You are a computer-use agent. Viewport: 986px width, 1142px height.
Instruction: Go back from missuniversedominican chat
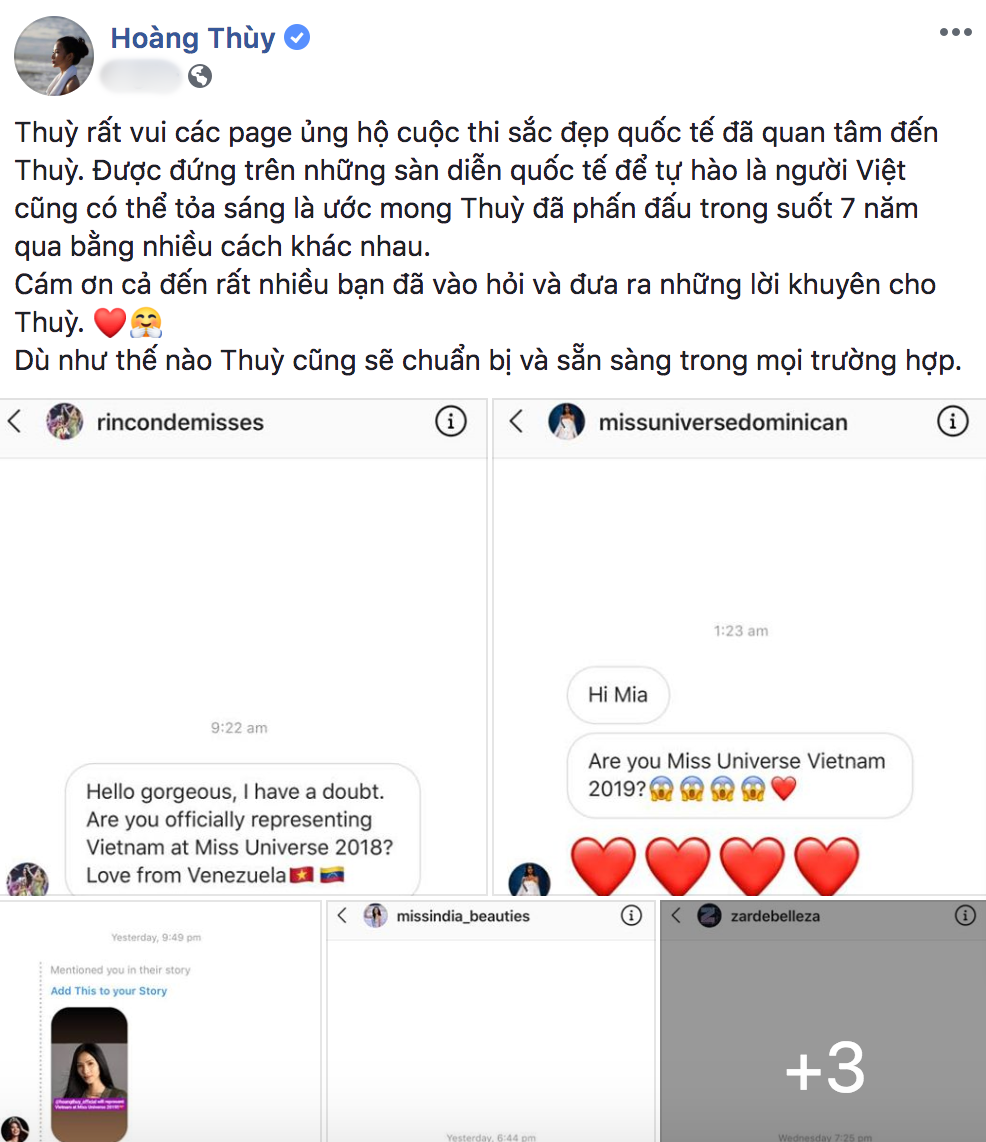[516, 422]
